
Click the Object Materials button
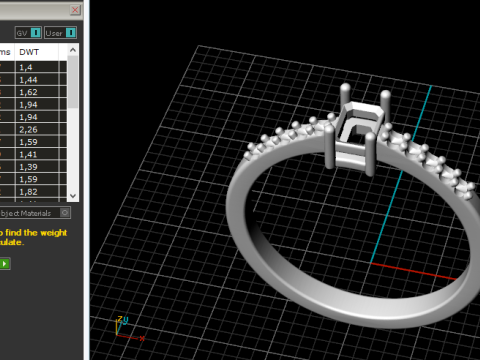tap(35, 213)
